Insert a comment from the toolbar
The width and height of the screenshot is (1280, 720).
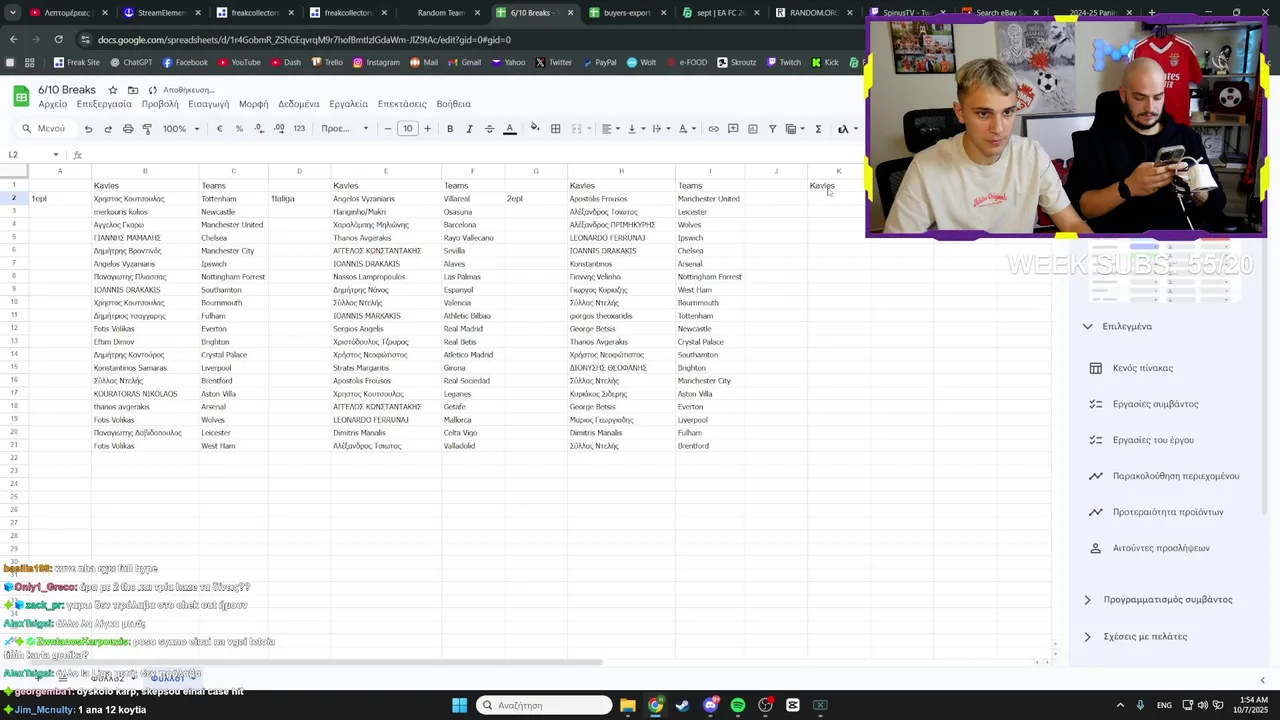pos(733,129)
